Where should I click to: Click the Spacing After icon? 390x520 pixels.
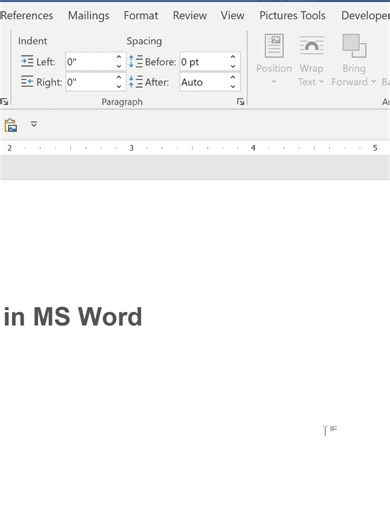point(136,82)
